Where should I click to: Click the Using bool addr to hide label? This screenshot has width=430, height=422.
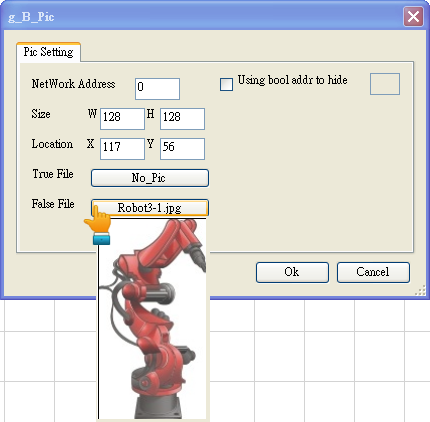click(x=292, y=80)
